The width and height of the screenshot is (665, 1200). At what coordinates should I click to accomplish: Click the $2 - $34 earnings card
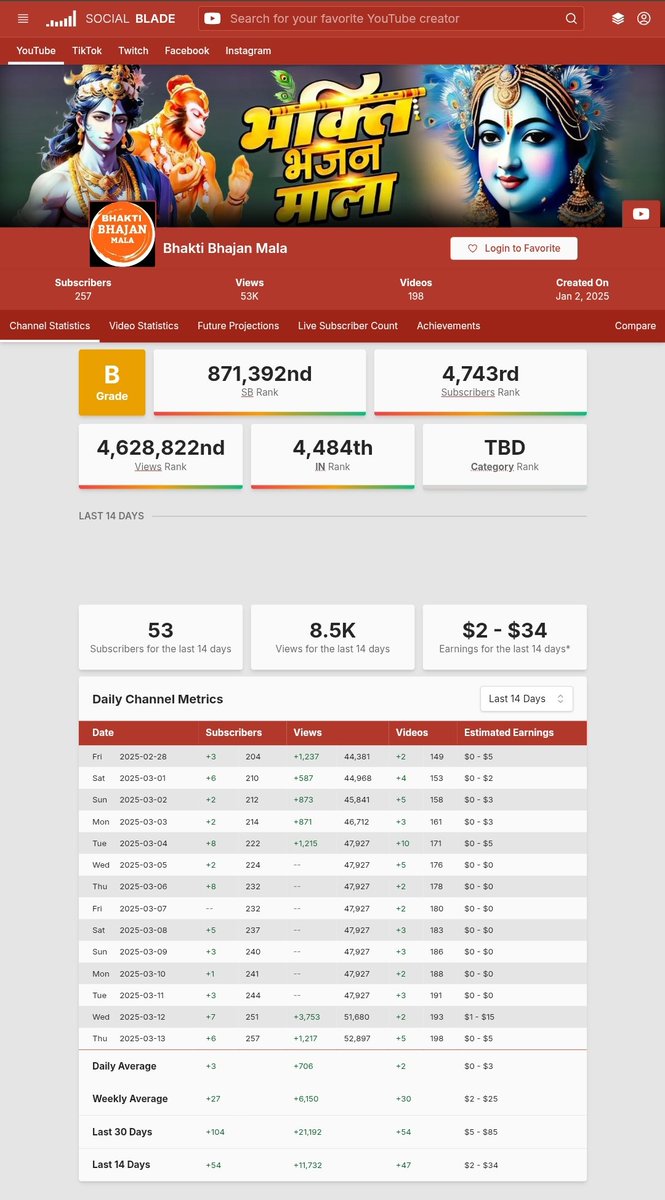[505, 637]
